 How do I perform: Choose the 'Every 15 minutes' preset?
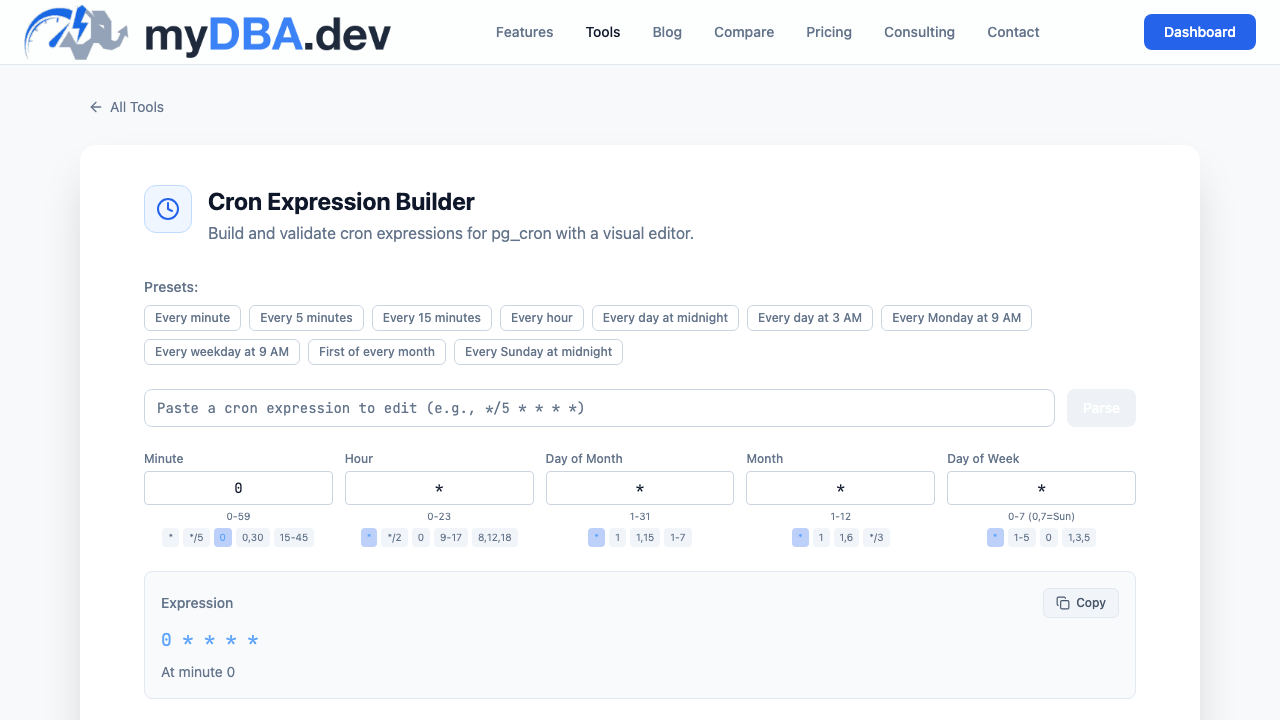pyautogui.click(x=432, y=318)
